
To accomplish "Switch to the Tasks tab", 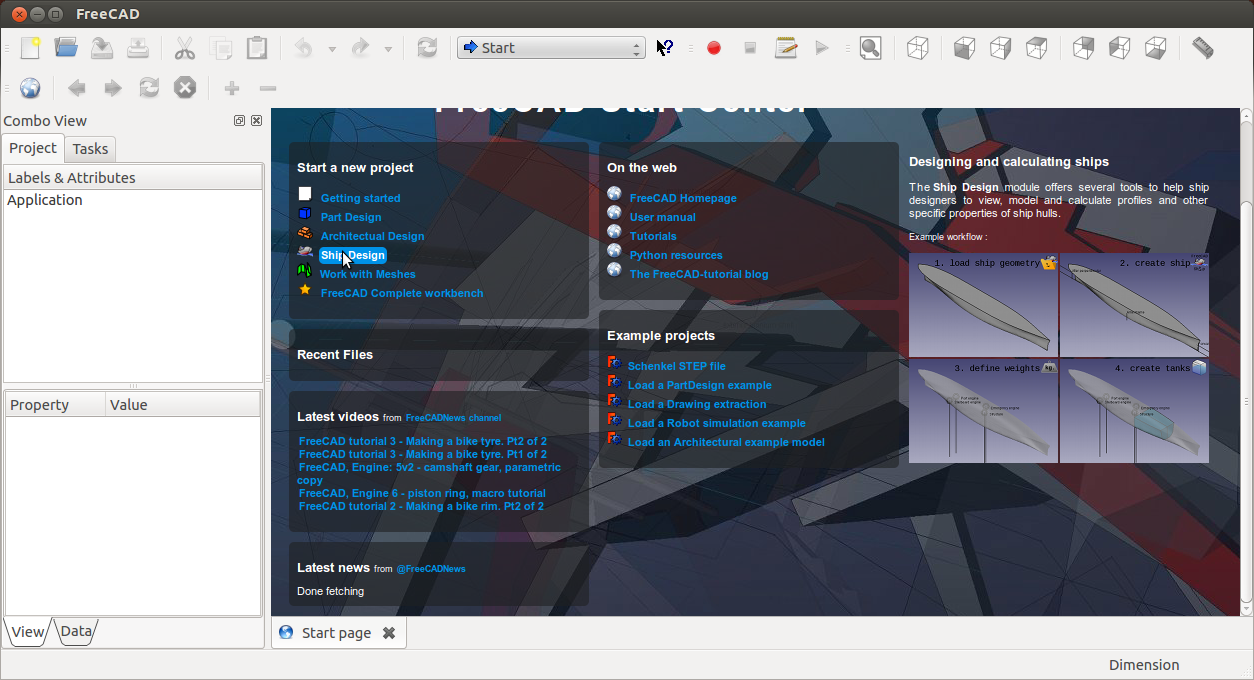I will pos(90,149).
